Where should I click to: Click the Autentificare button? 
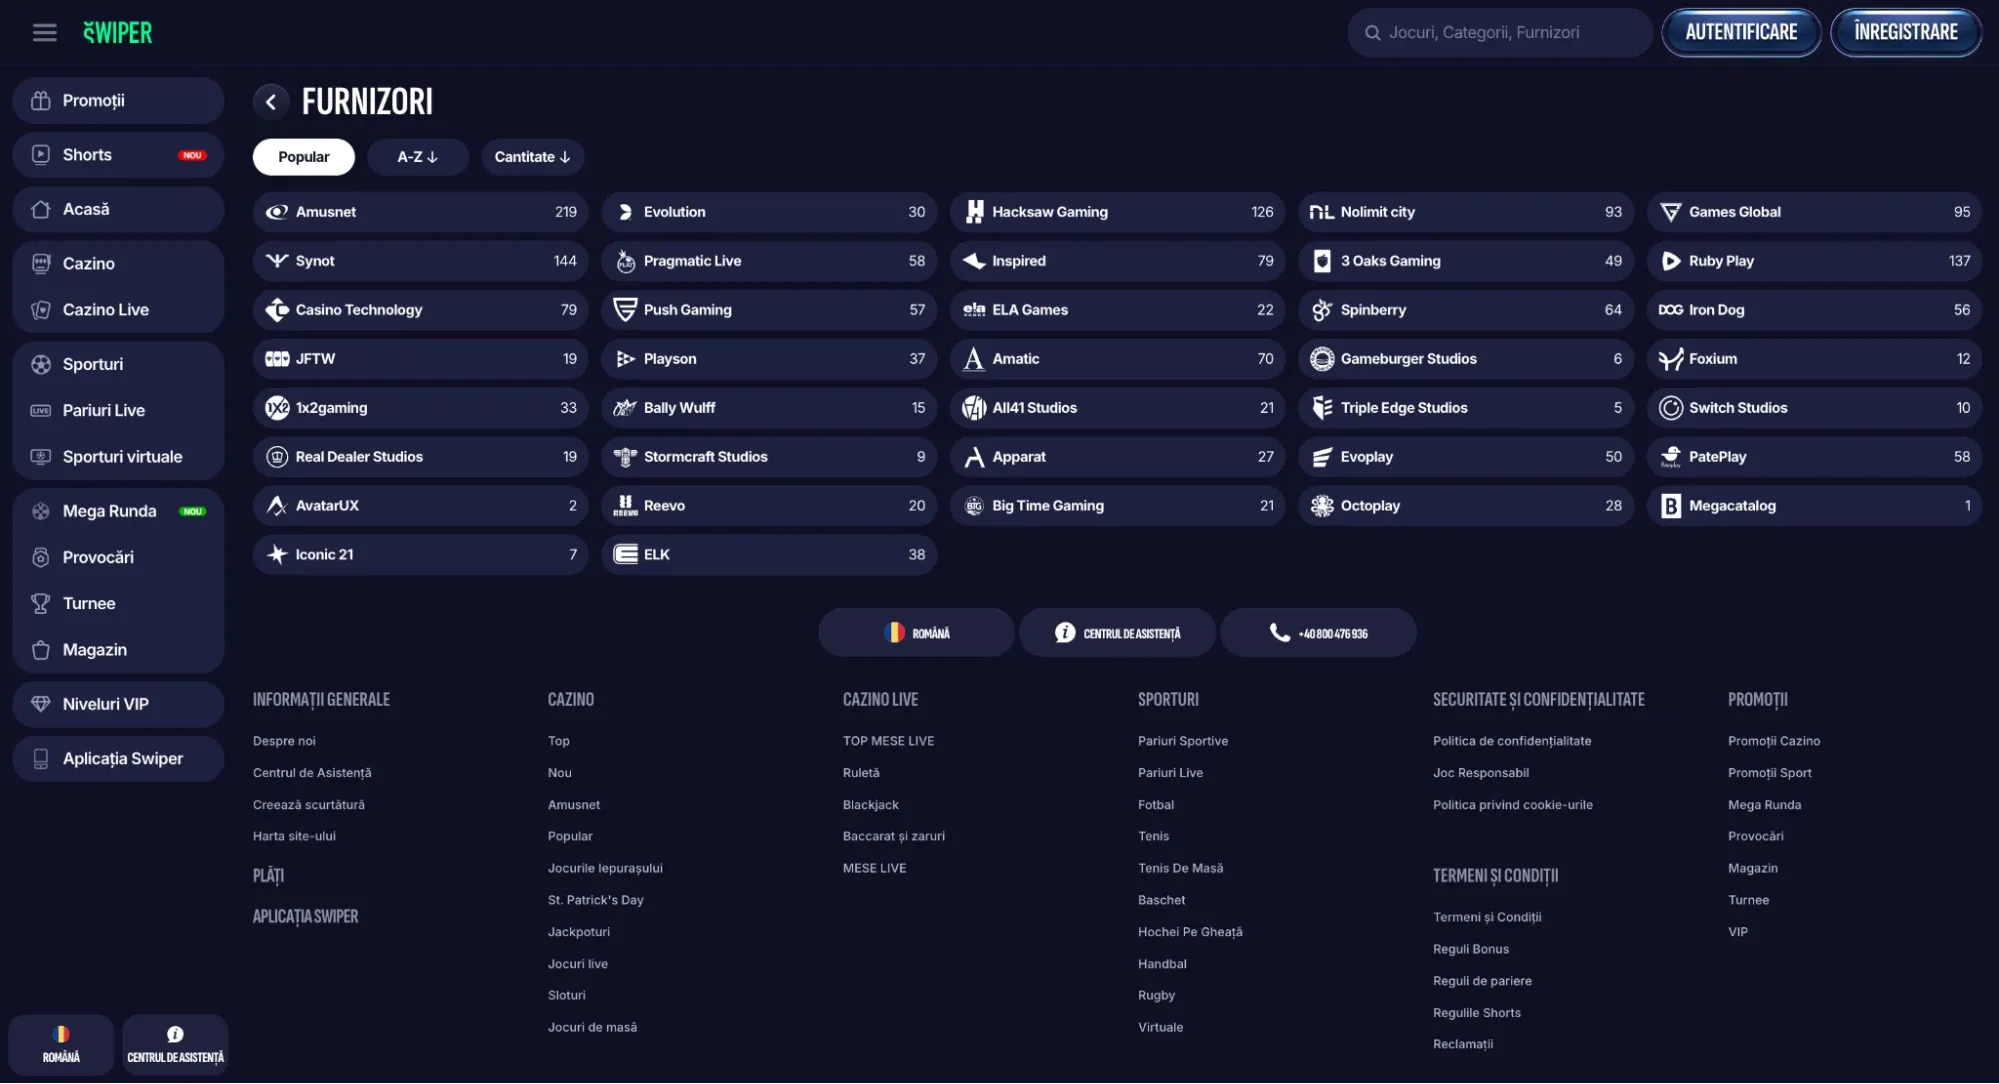point(1741,32)
